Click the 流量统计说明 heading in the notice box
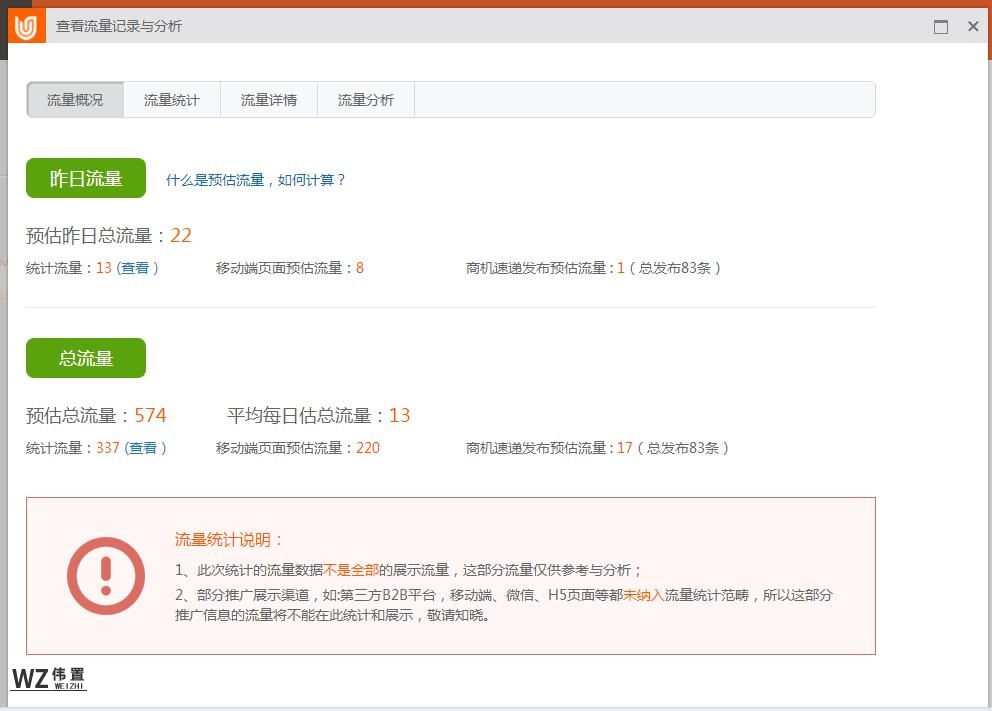The image size is (992, 711). pyautogui.click(x=230, y=540)
